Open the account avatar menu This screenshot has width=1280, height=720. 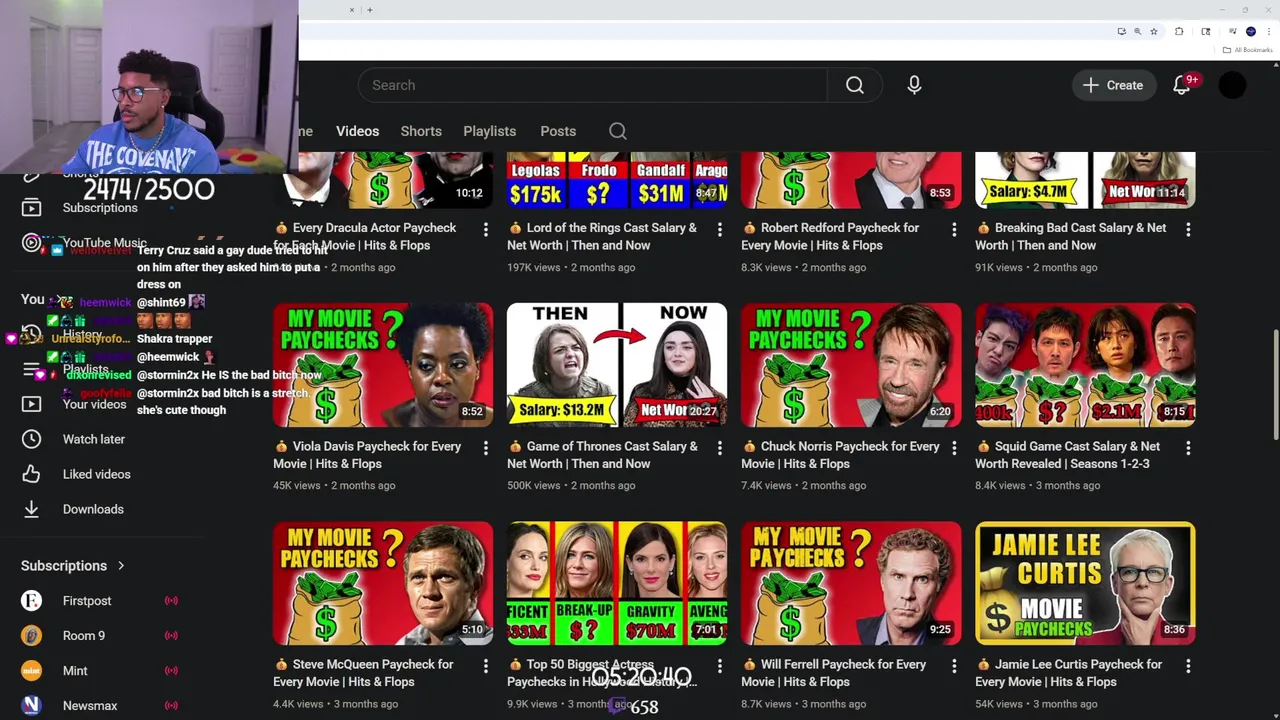point(1232,85)
